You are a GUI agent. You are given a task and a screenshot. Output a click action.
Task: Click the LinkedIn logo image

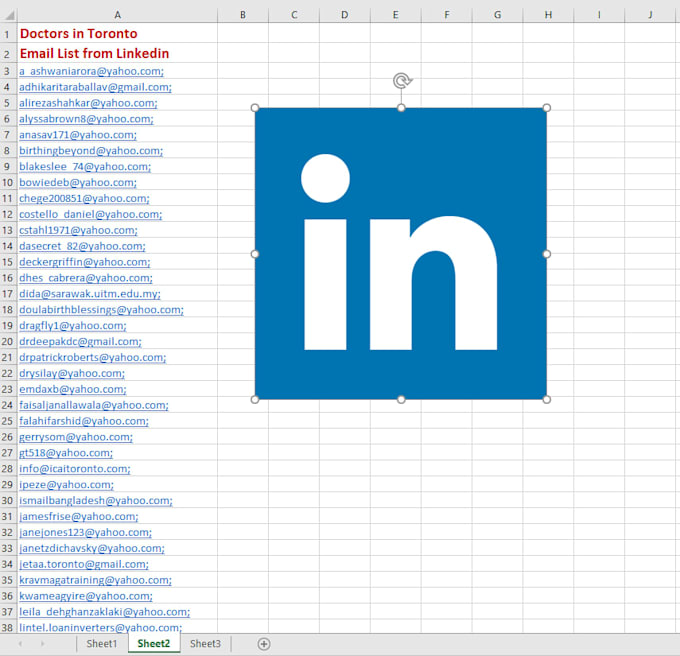coord(400,253)
